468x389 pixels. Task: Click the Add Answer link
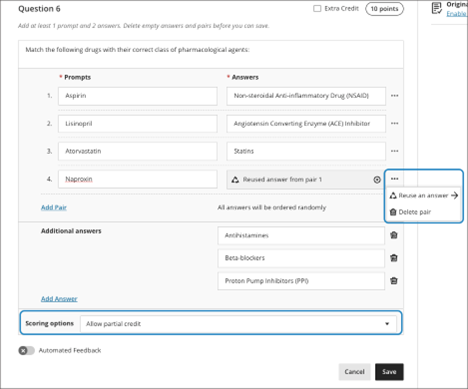tap(59, 299)
